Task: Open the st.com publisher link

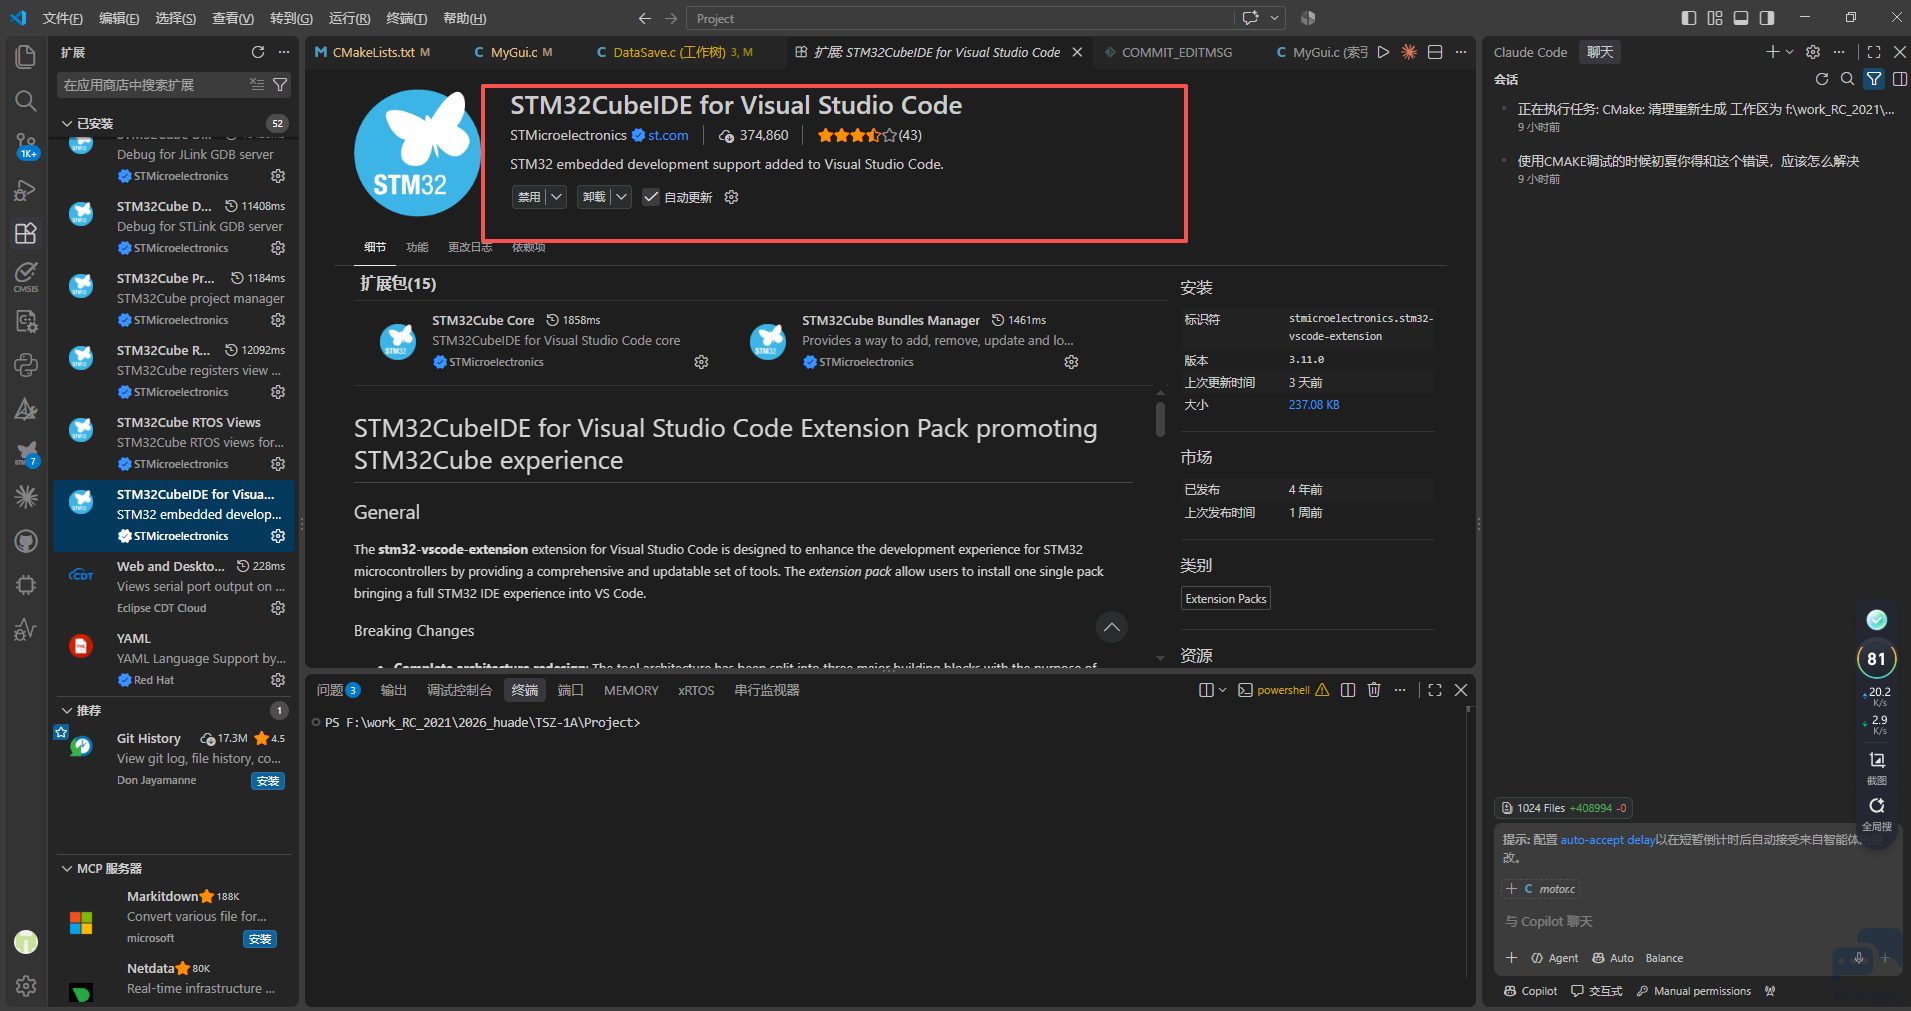Action: pos(668,135)
